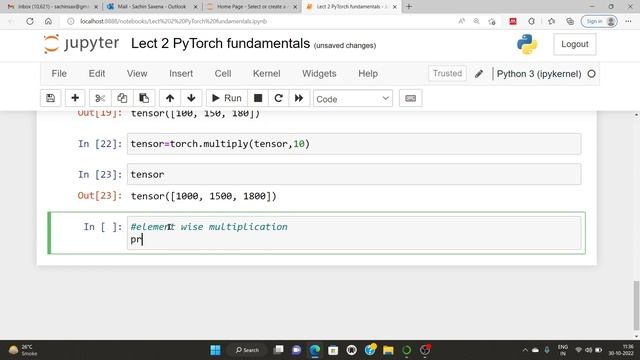
Task: Open browser settings ellipsis menu
Action: [628, 21]
